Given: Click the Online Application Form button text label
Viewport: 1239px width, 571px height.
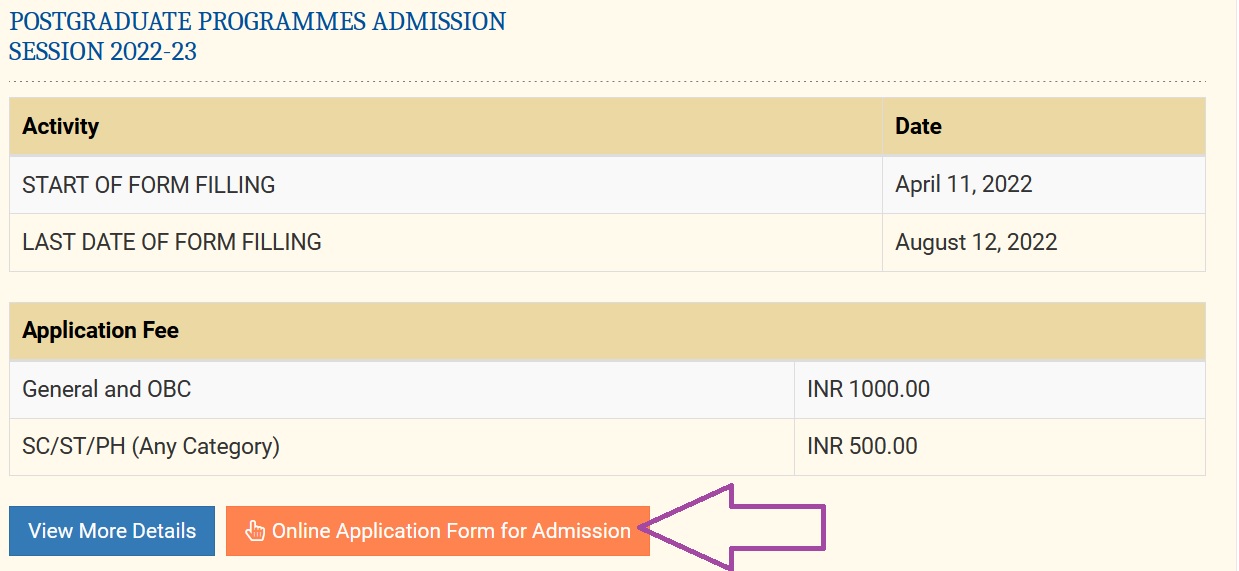Looking at the screenshot, I should [x=451, y=531].
